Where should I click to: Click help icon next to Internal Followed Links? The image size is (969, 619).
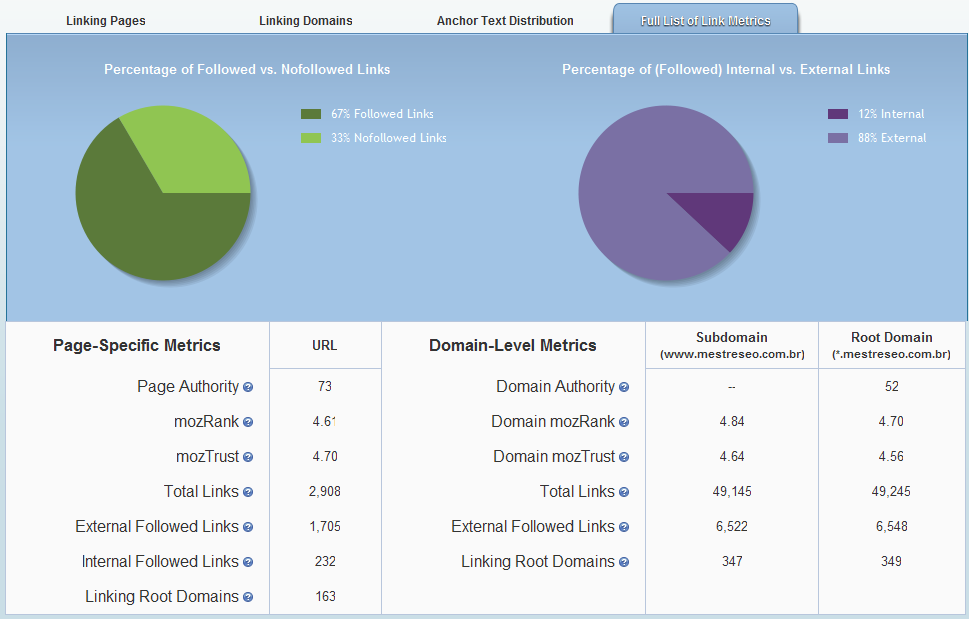click(x=248, y=562)
